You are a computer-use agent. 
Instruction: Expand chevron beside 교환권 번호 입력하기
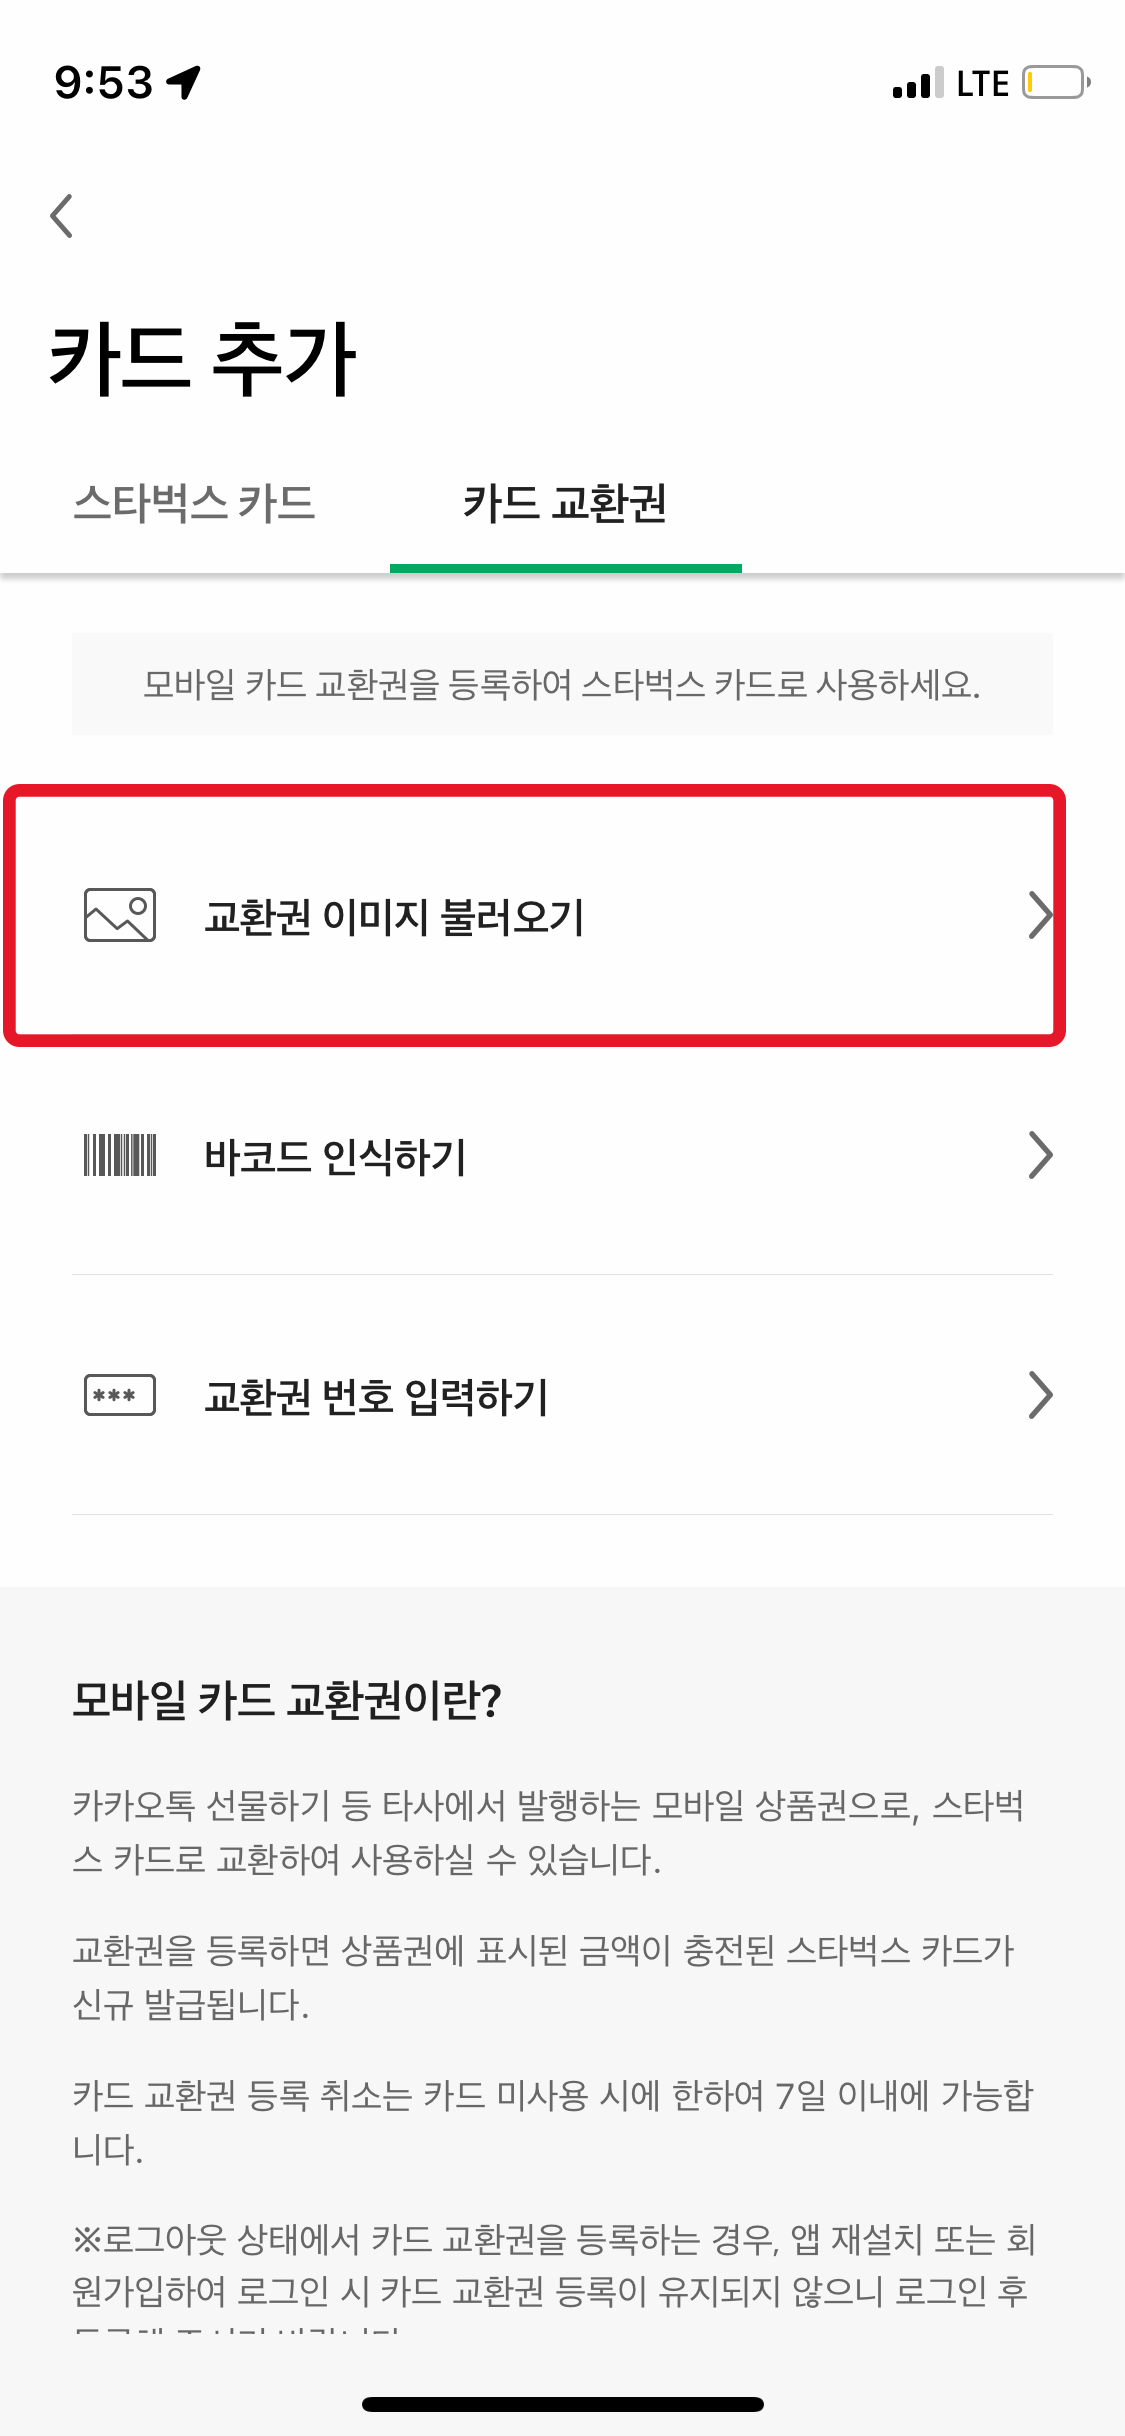[1040, 1395]
